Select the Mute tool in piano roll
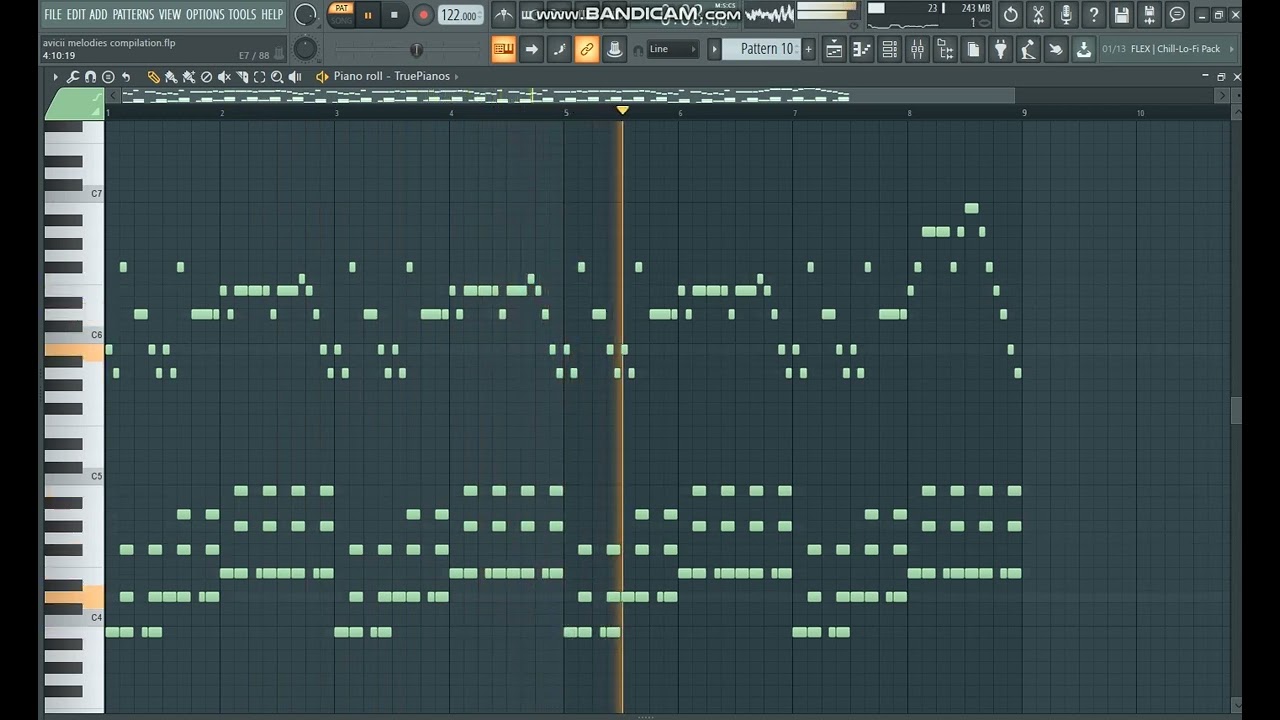This screenshot has width=1280, height=720. [224, 77]
